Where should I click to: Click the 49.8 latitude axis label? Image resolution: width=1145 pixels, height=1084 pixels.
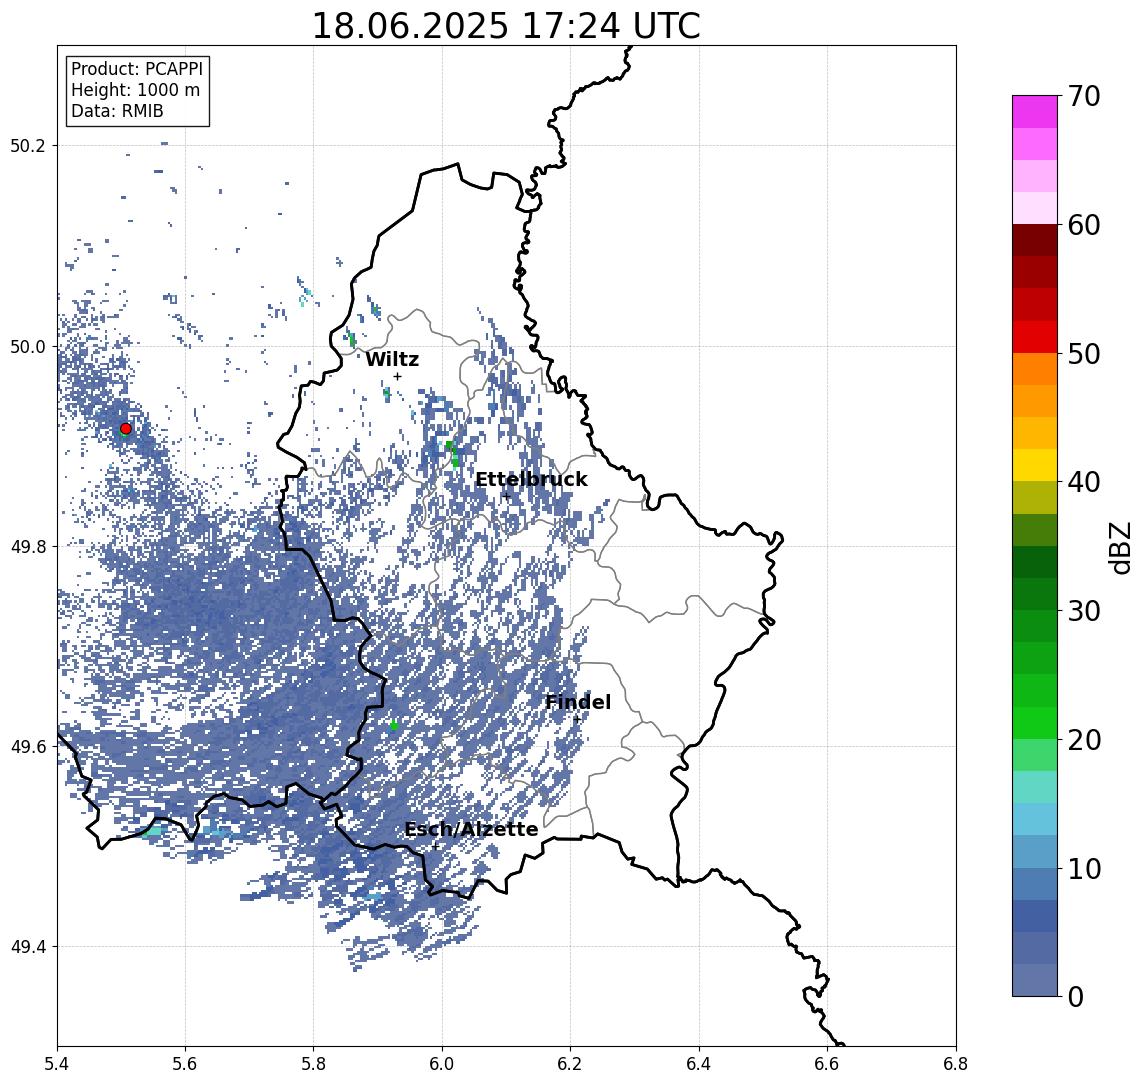point(28,546)
